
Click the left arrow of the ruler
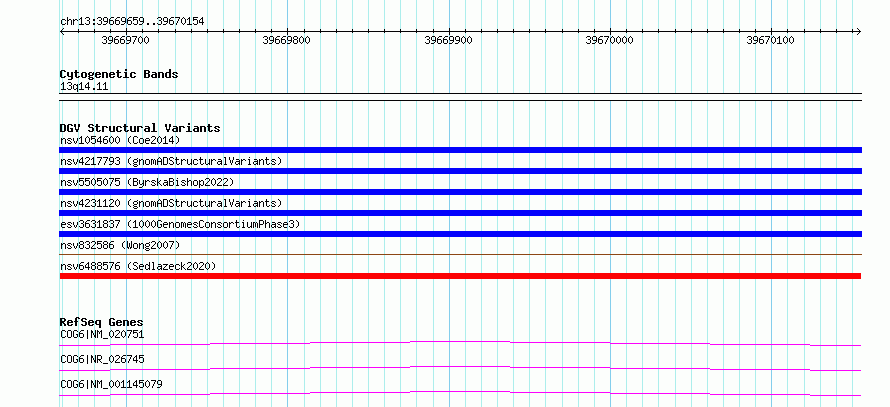(62, 32)
